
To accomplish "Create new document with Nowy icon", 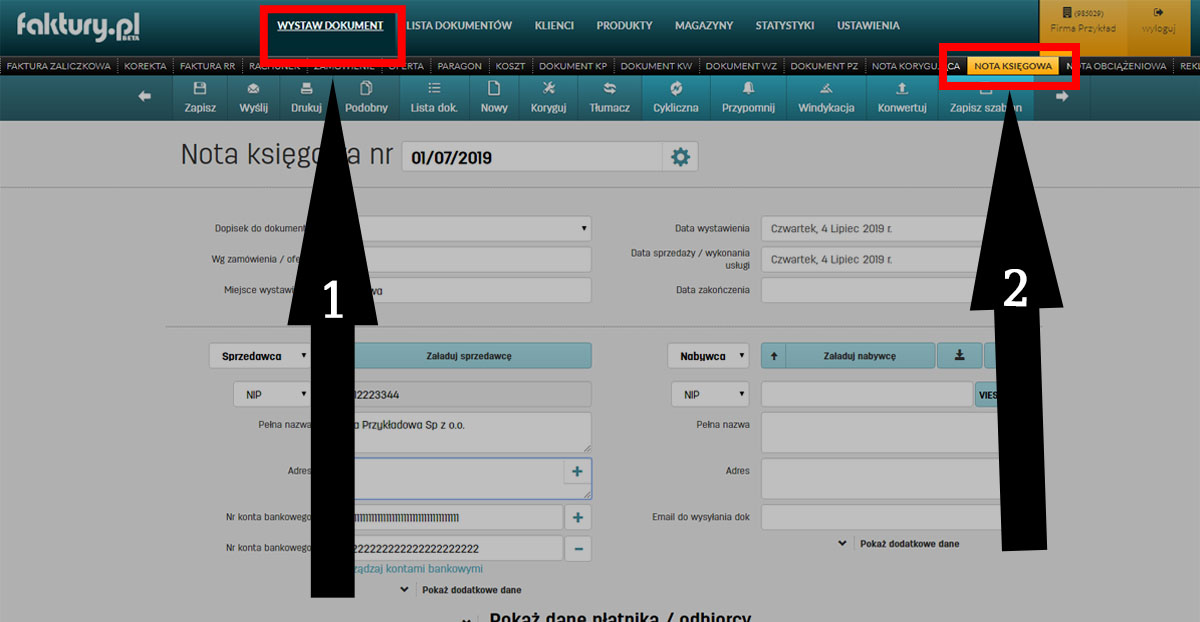I will (x=494, y=88).
